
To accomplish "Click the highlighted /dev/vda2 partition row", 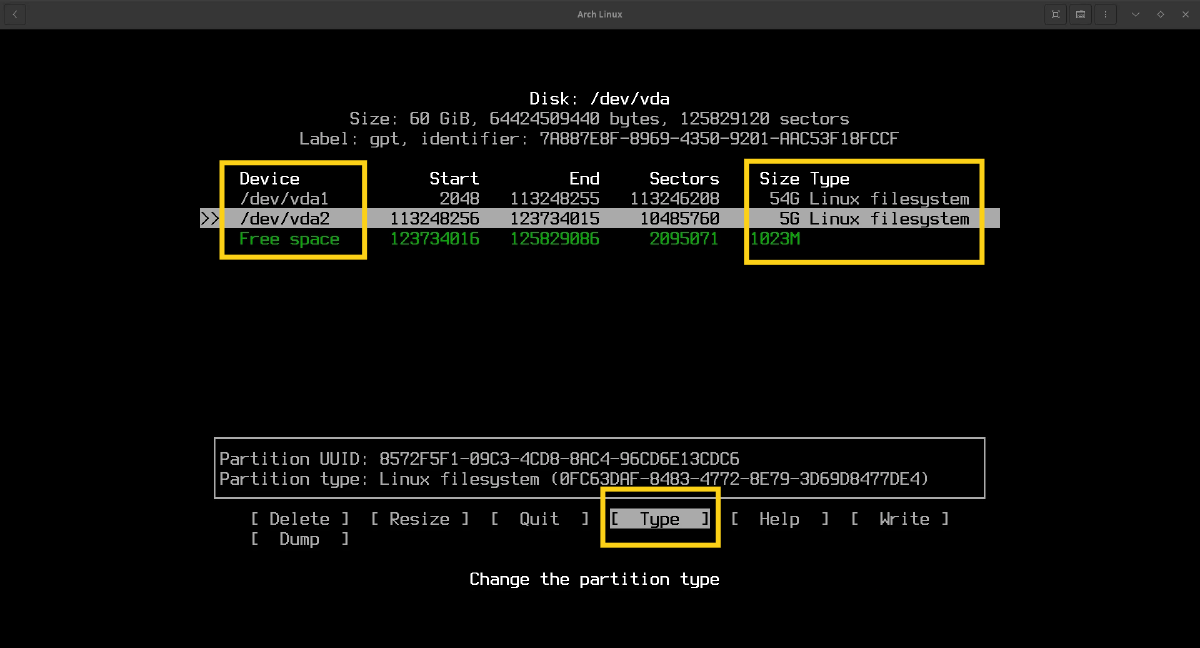I will click(284, 219).
